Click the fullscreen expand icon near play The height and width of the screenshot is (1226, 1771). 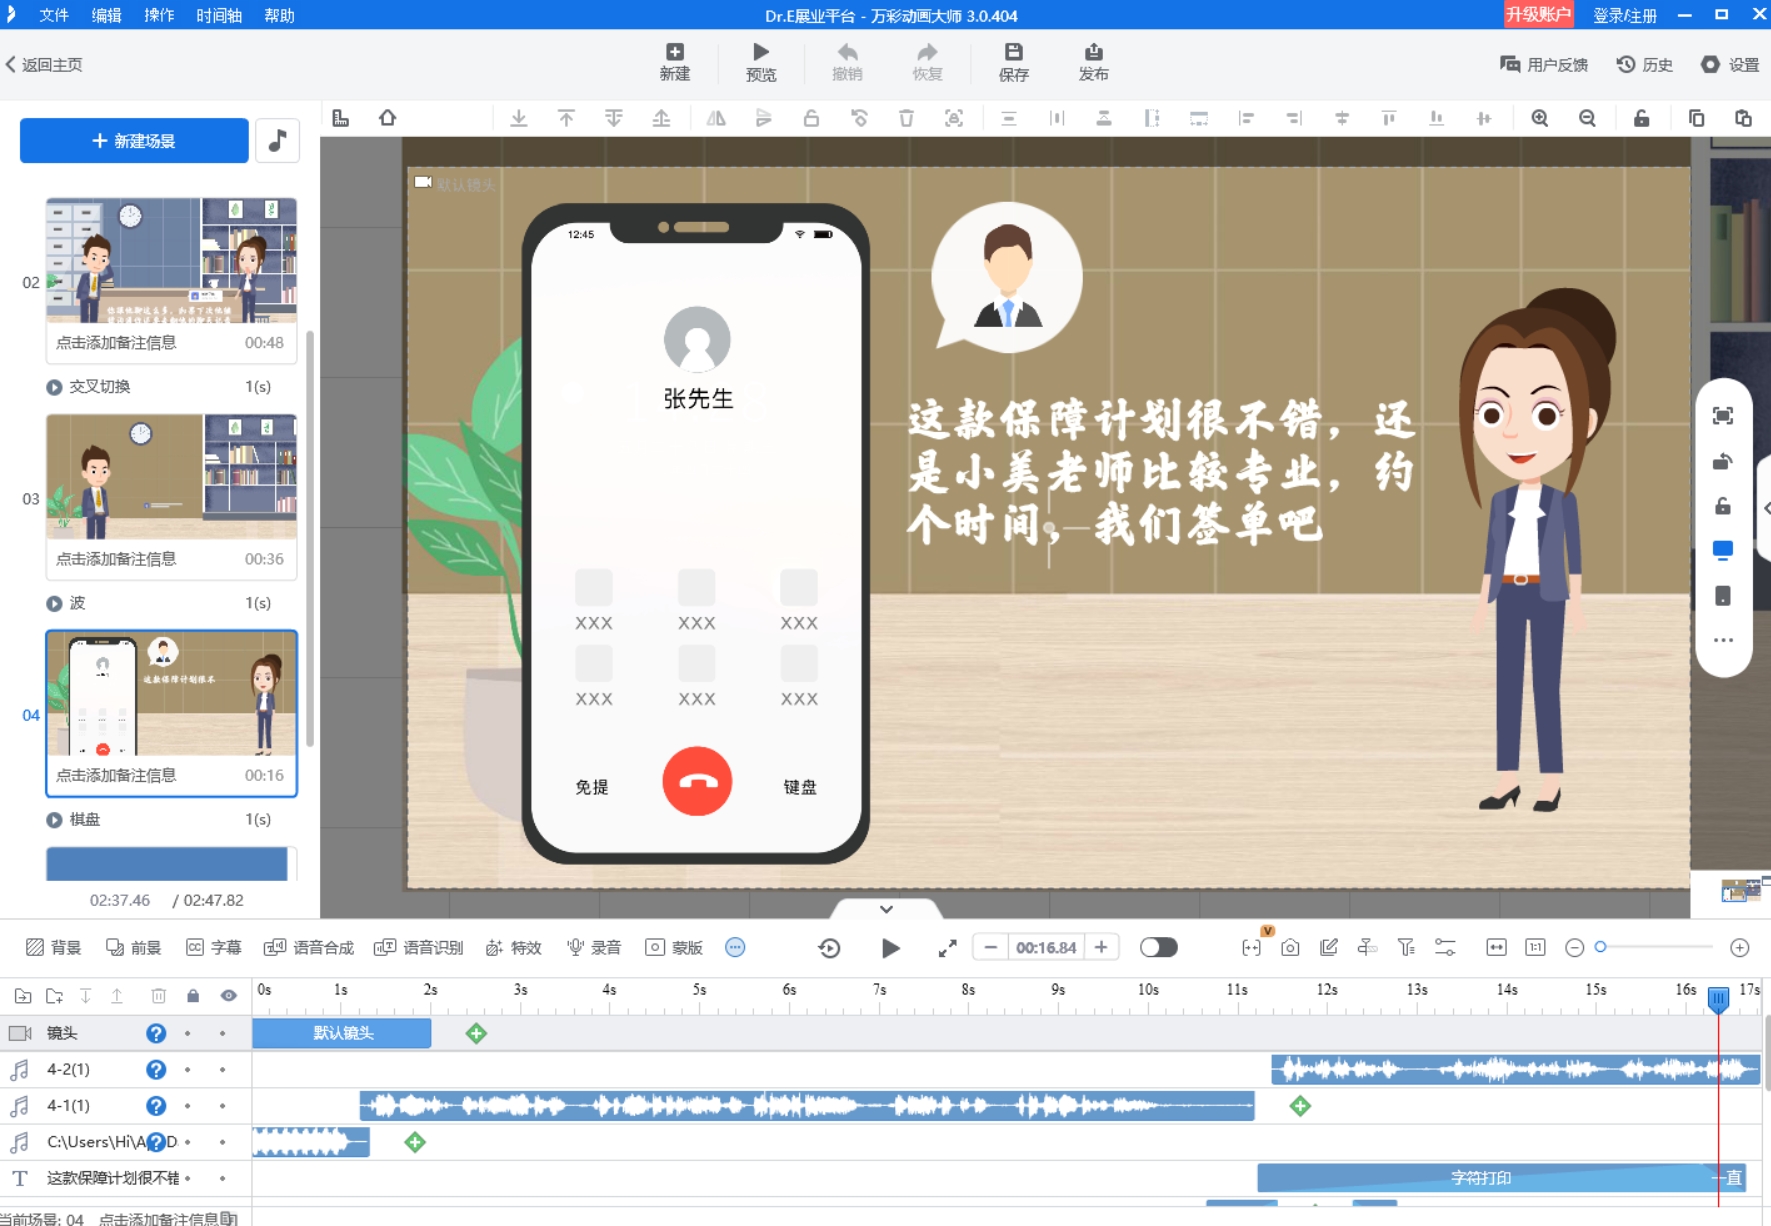947,948
